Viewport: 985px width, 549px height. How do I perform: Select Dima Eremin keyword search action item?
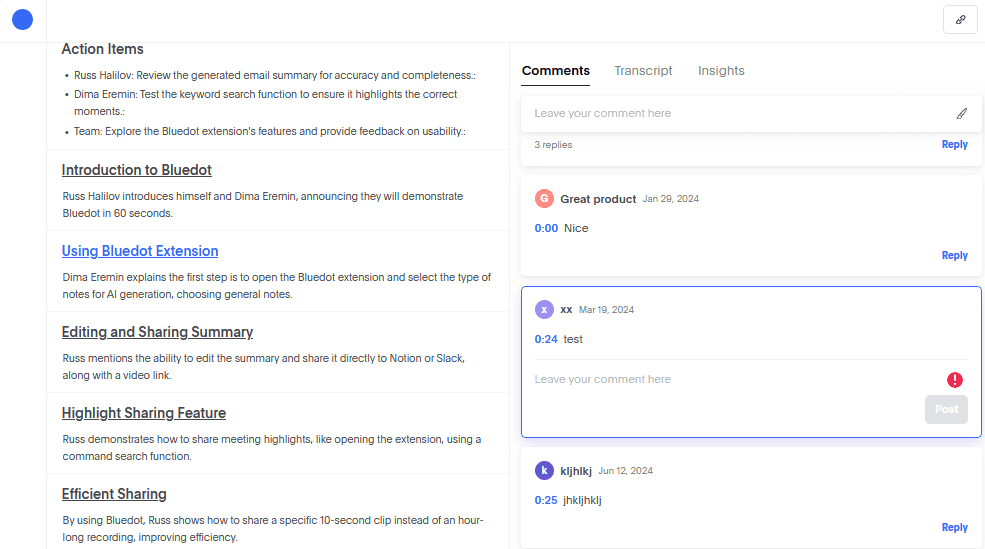point(266,102)
